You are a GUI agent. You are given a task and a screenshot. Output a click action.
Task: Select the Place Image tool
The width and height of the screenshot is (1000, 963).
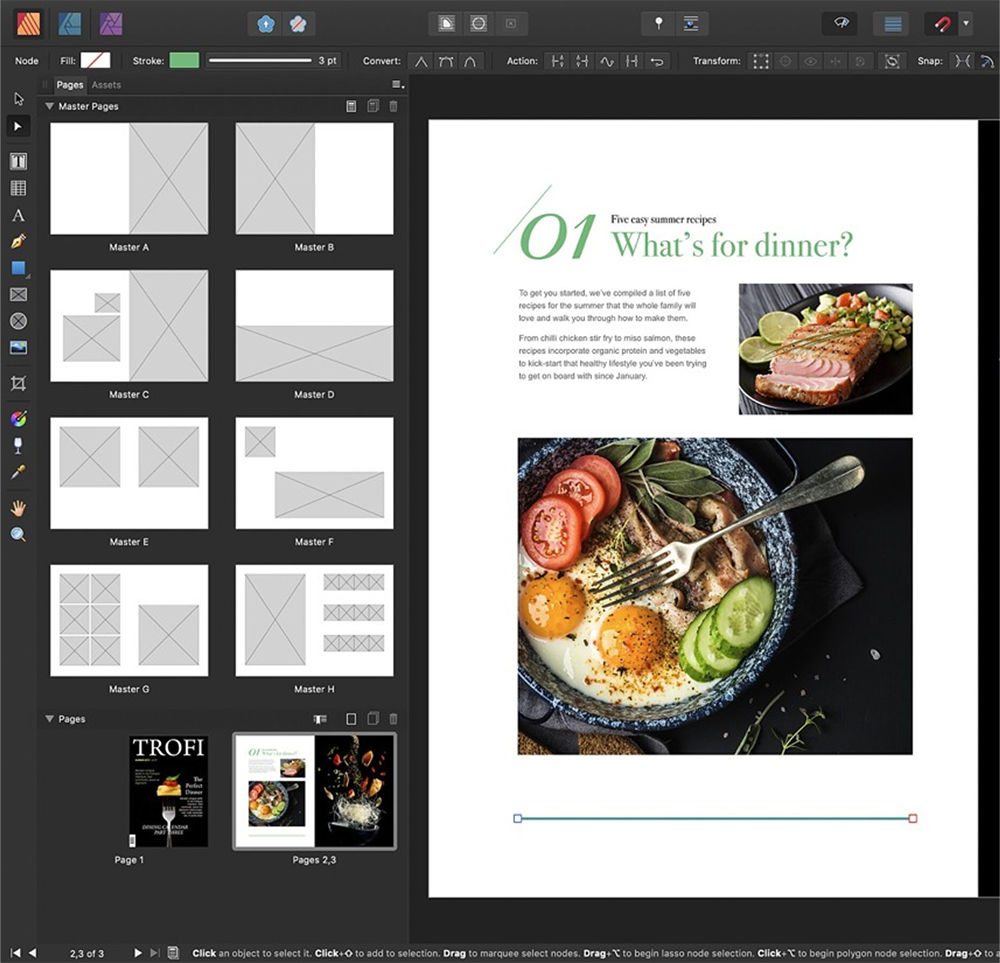tap(18, 348)
